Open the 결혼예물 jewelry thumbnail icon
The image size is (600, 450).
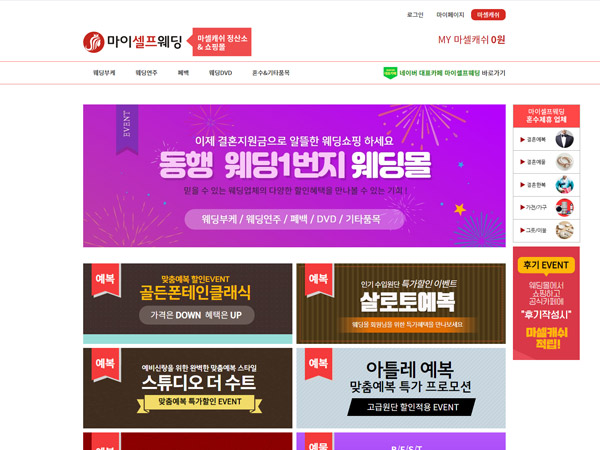point(564,162)
